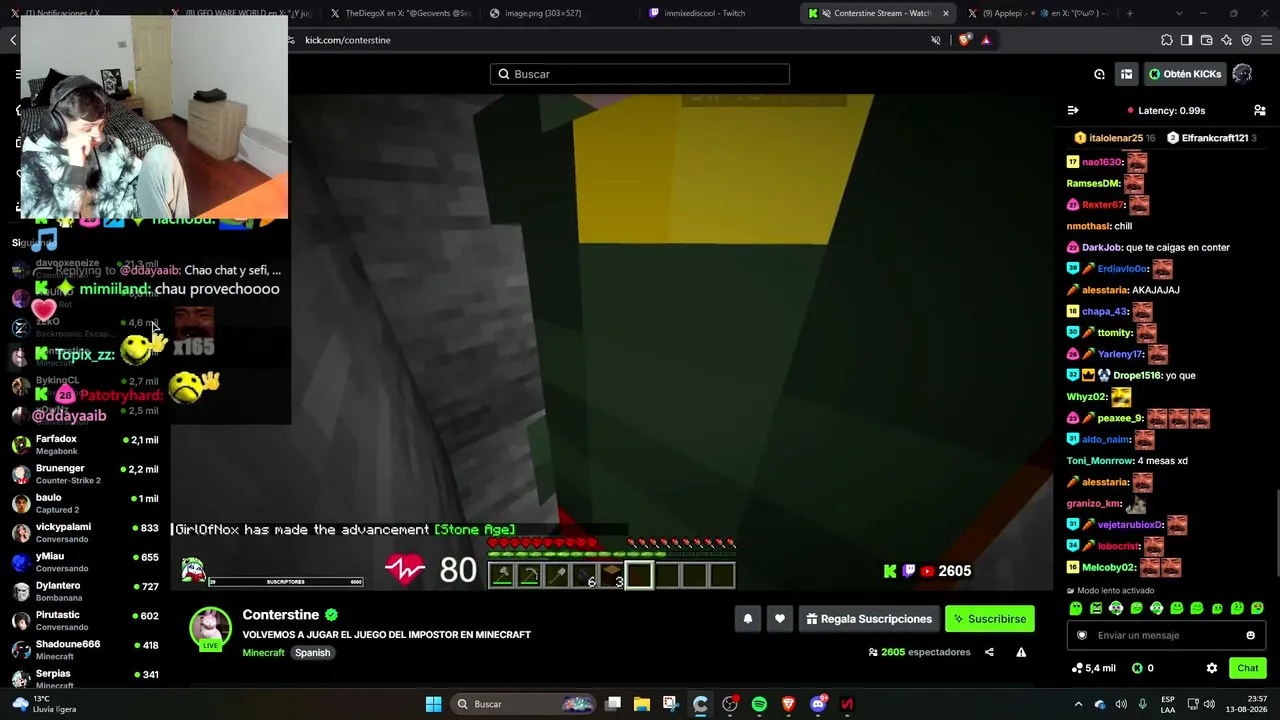
Task: Open a new browser tab
Action: tap(1130, 13)
